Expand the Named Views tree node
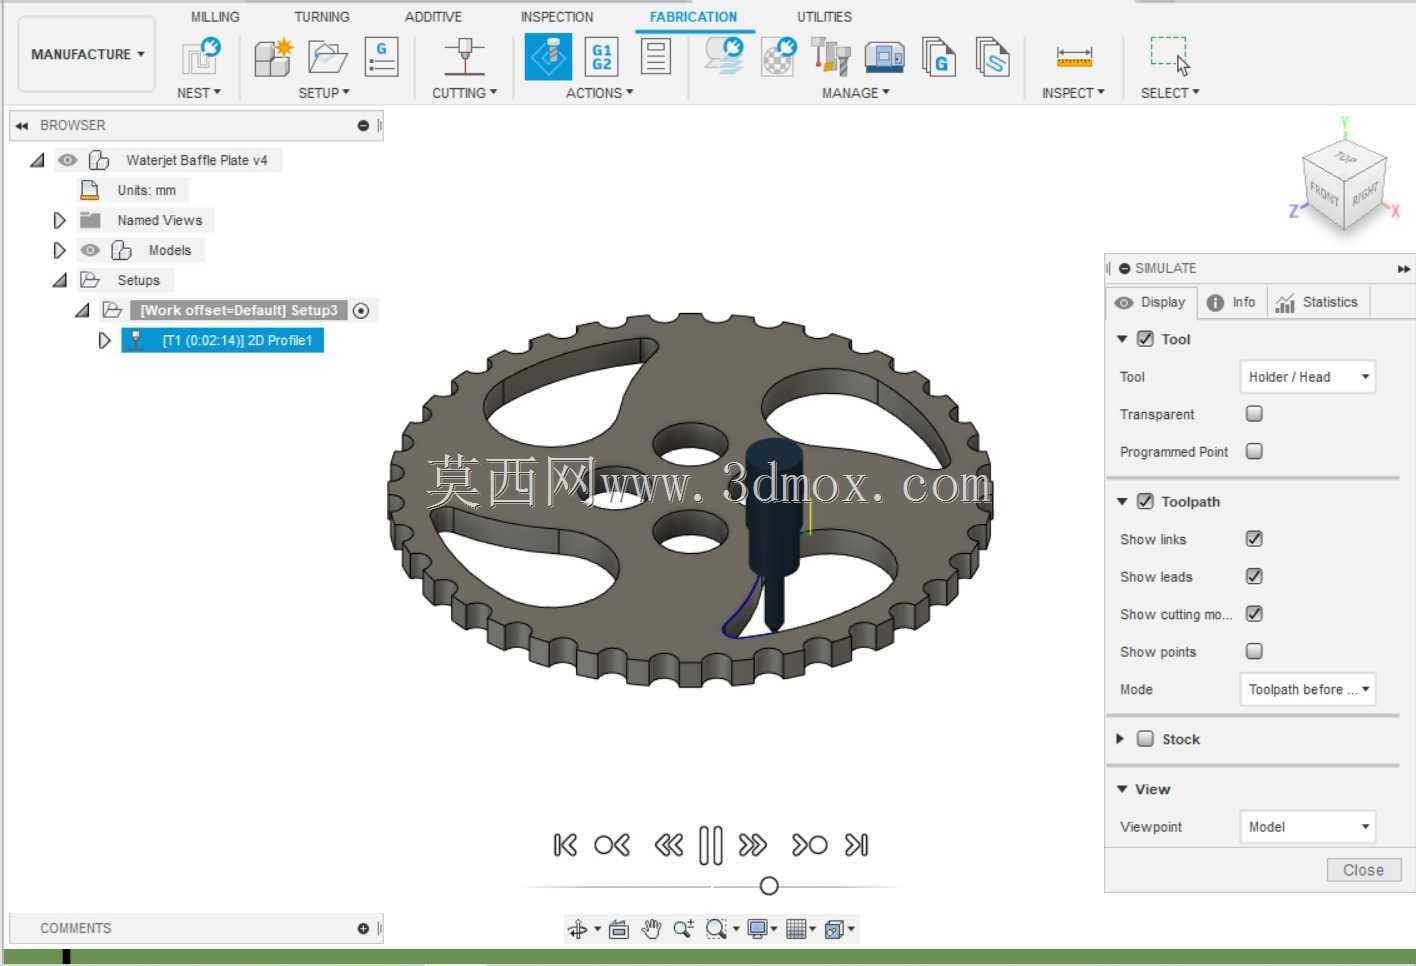 point(59,220)
